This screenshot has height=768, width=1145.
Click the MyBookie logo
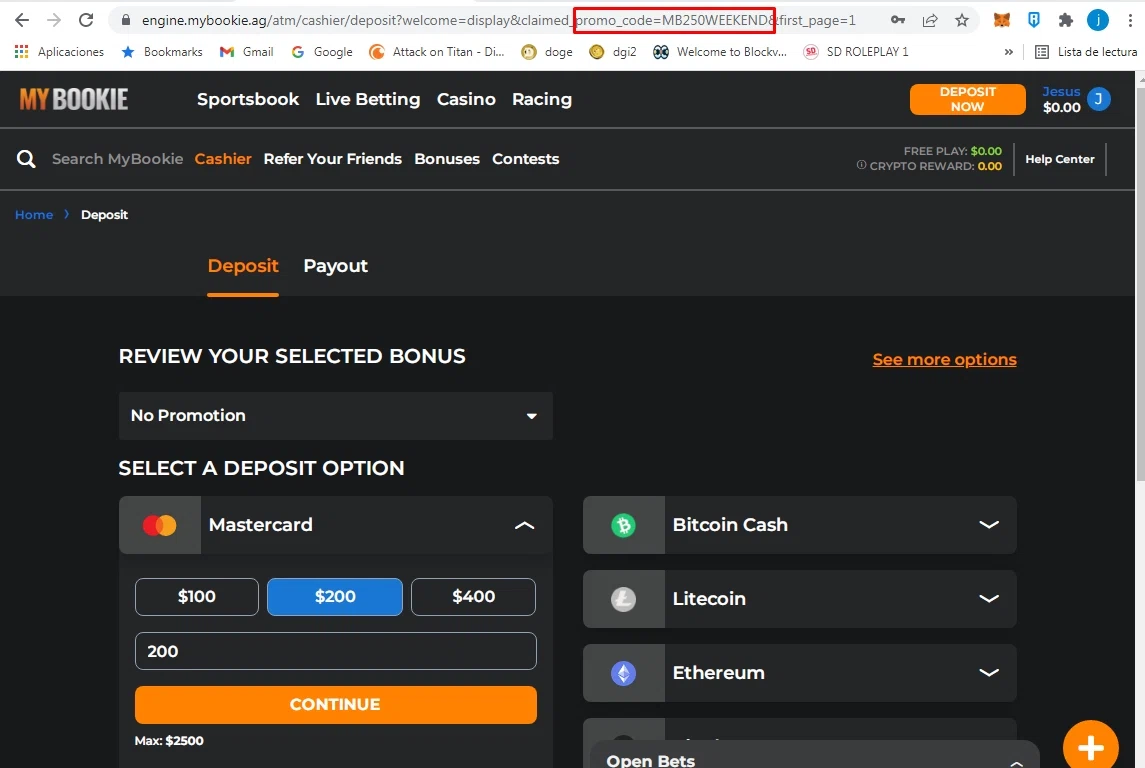74,99
